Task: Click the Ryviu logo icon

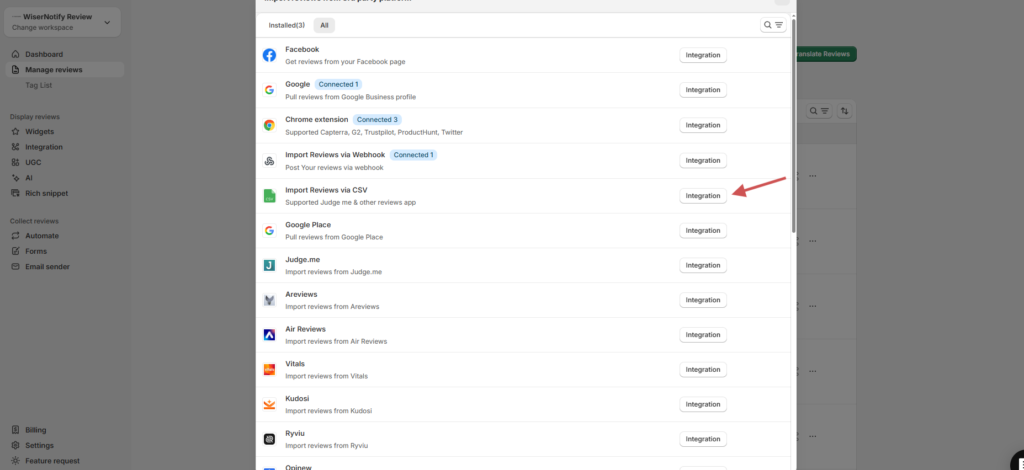Action: tap(269, 439)
